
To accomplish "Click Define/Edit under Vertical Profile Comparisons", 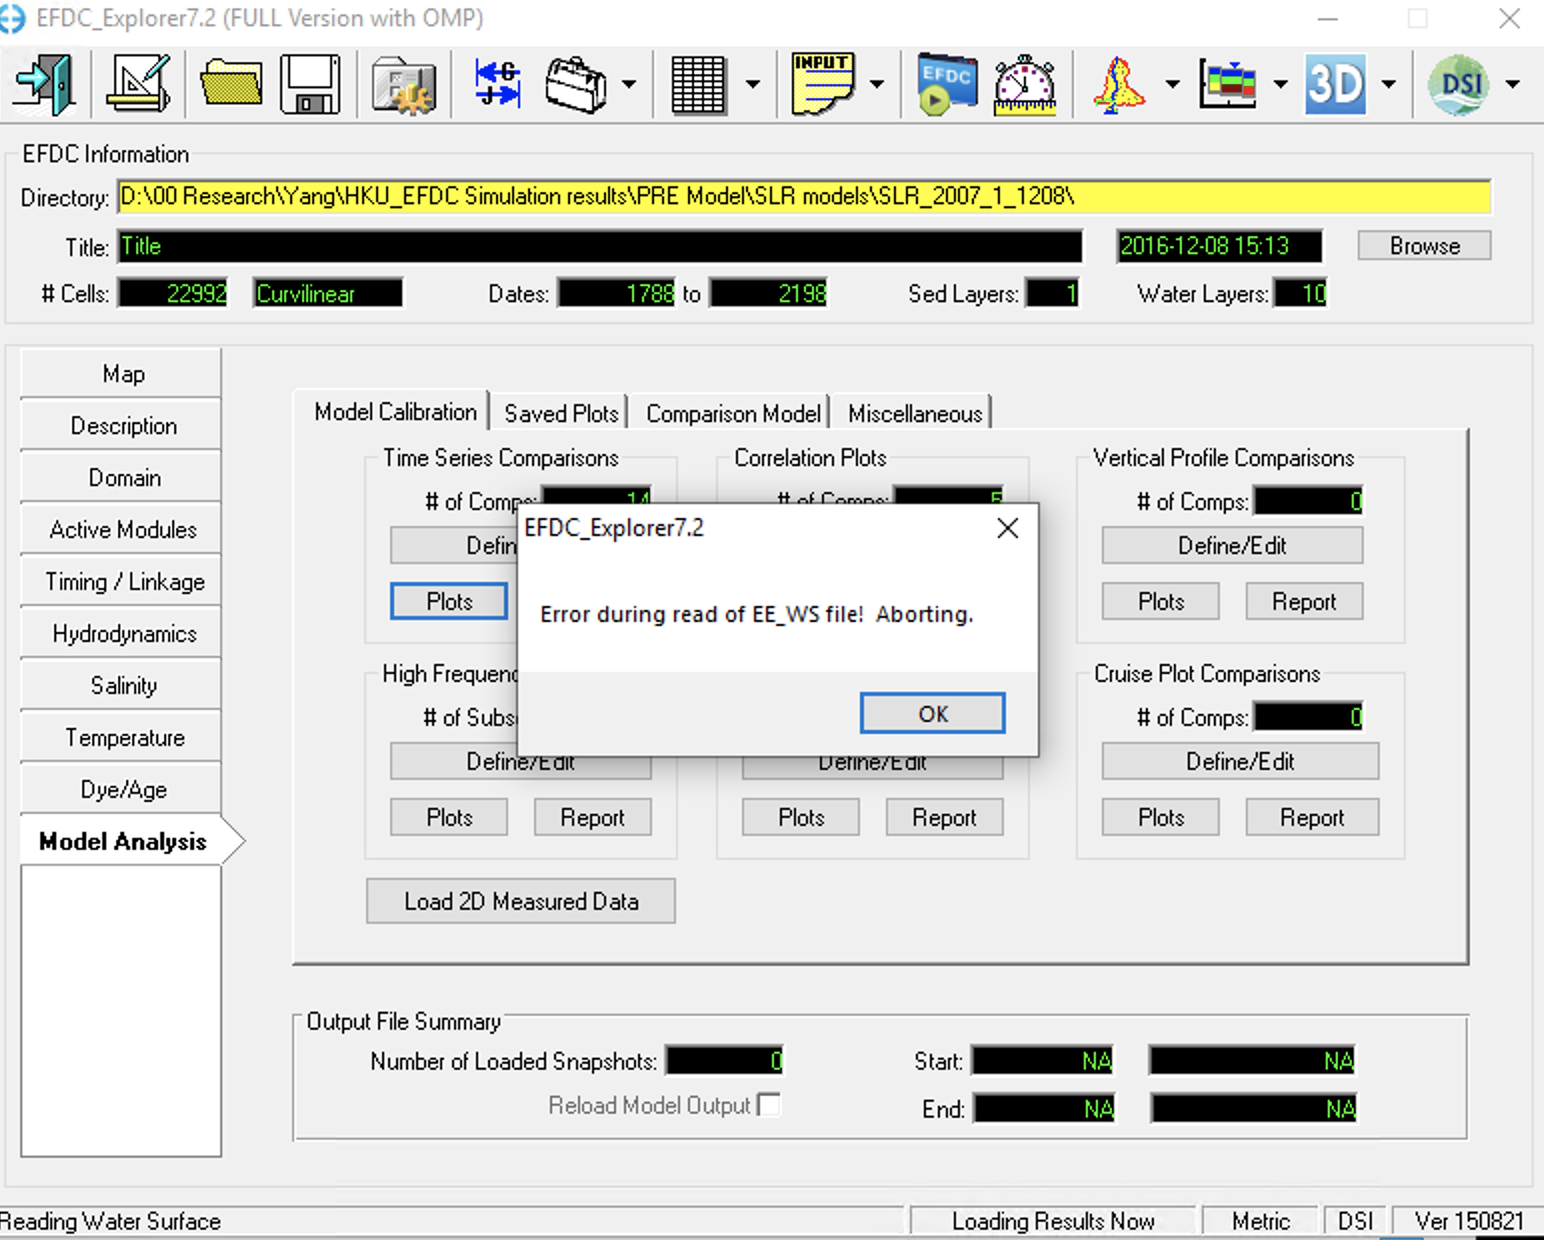I will click(1232, 545).
